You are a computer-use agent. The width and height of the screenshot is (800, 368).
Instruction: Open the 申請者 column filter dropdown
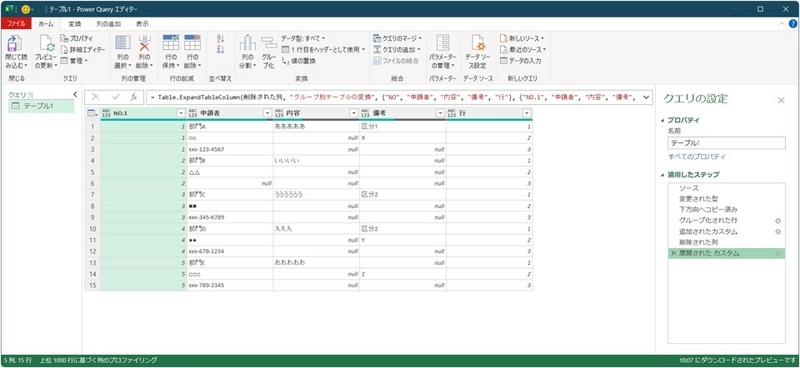pos(267,113)
